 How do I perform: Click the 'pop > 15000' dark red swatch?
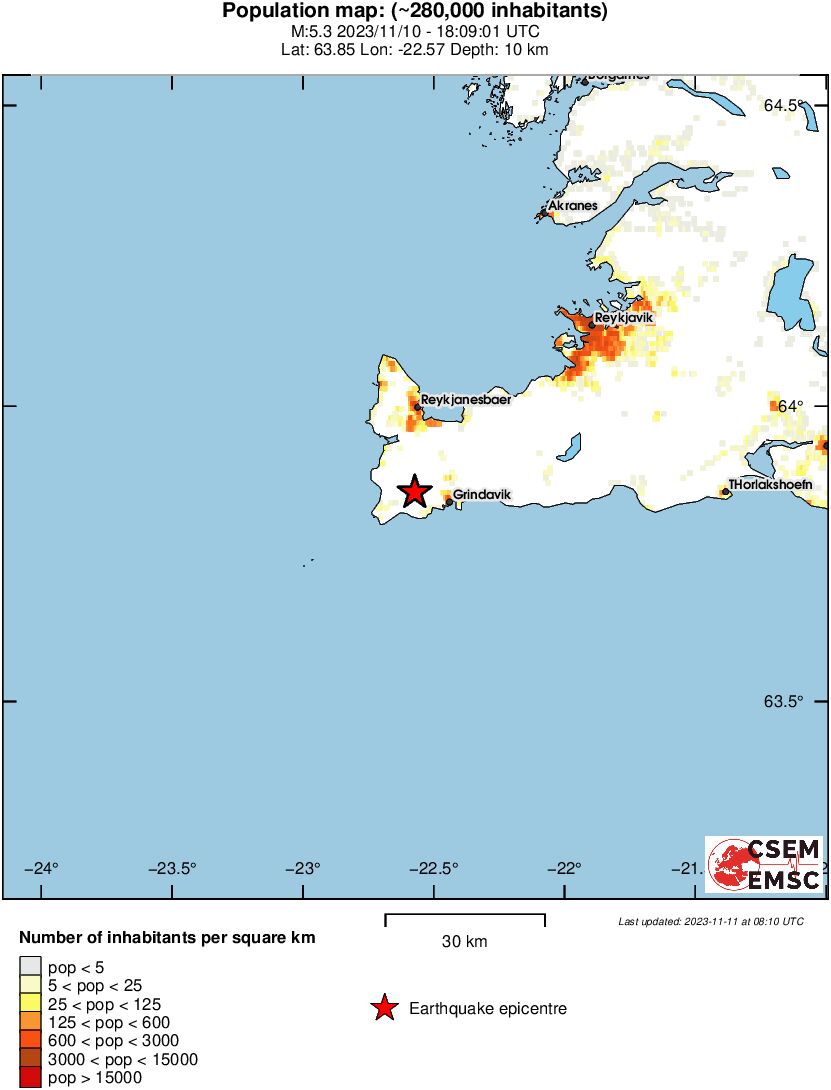(x=31, y=1078)
